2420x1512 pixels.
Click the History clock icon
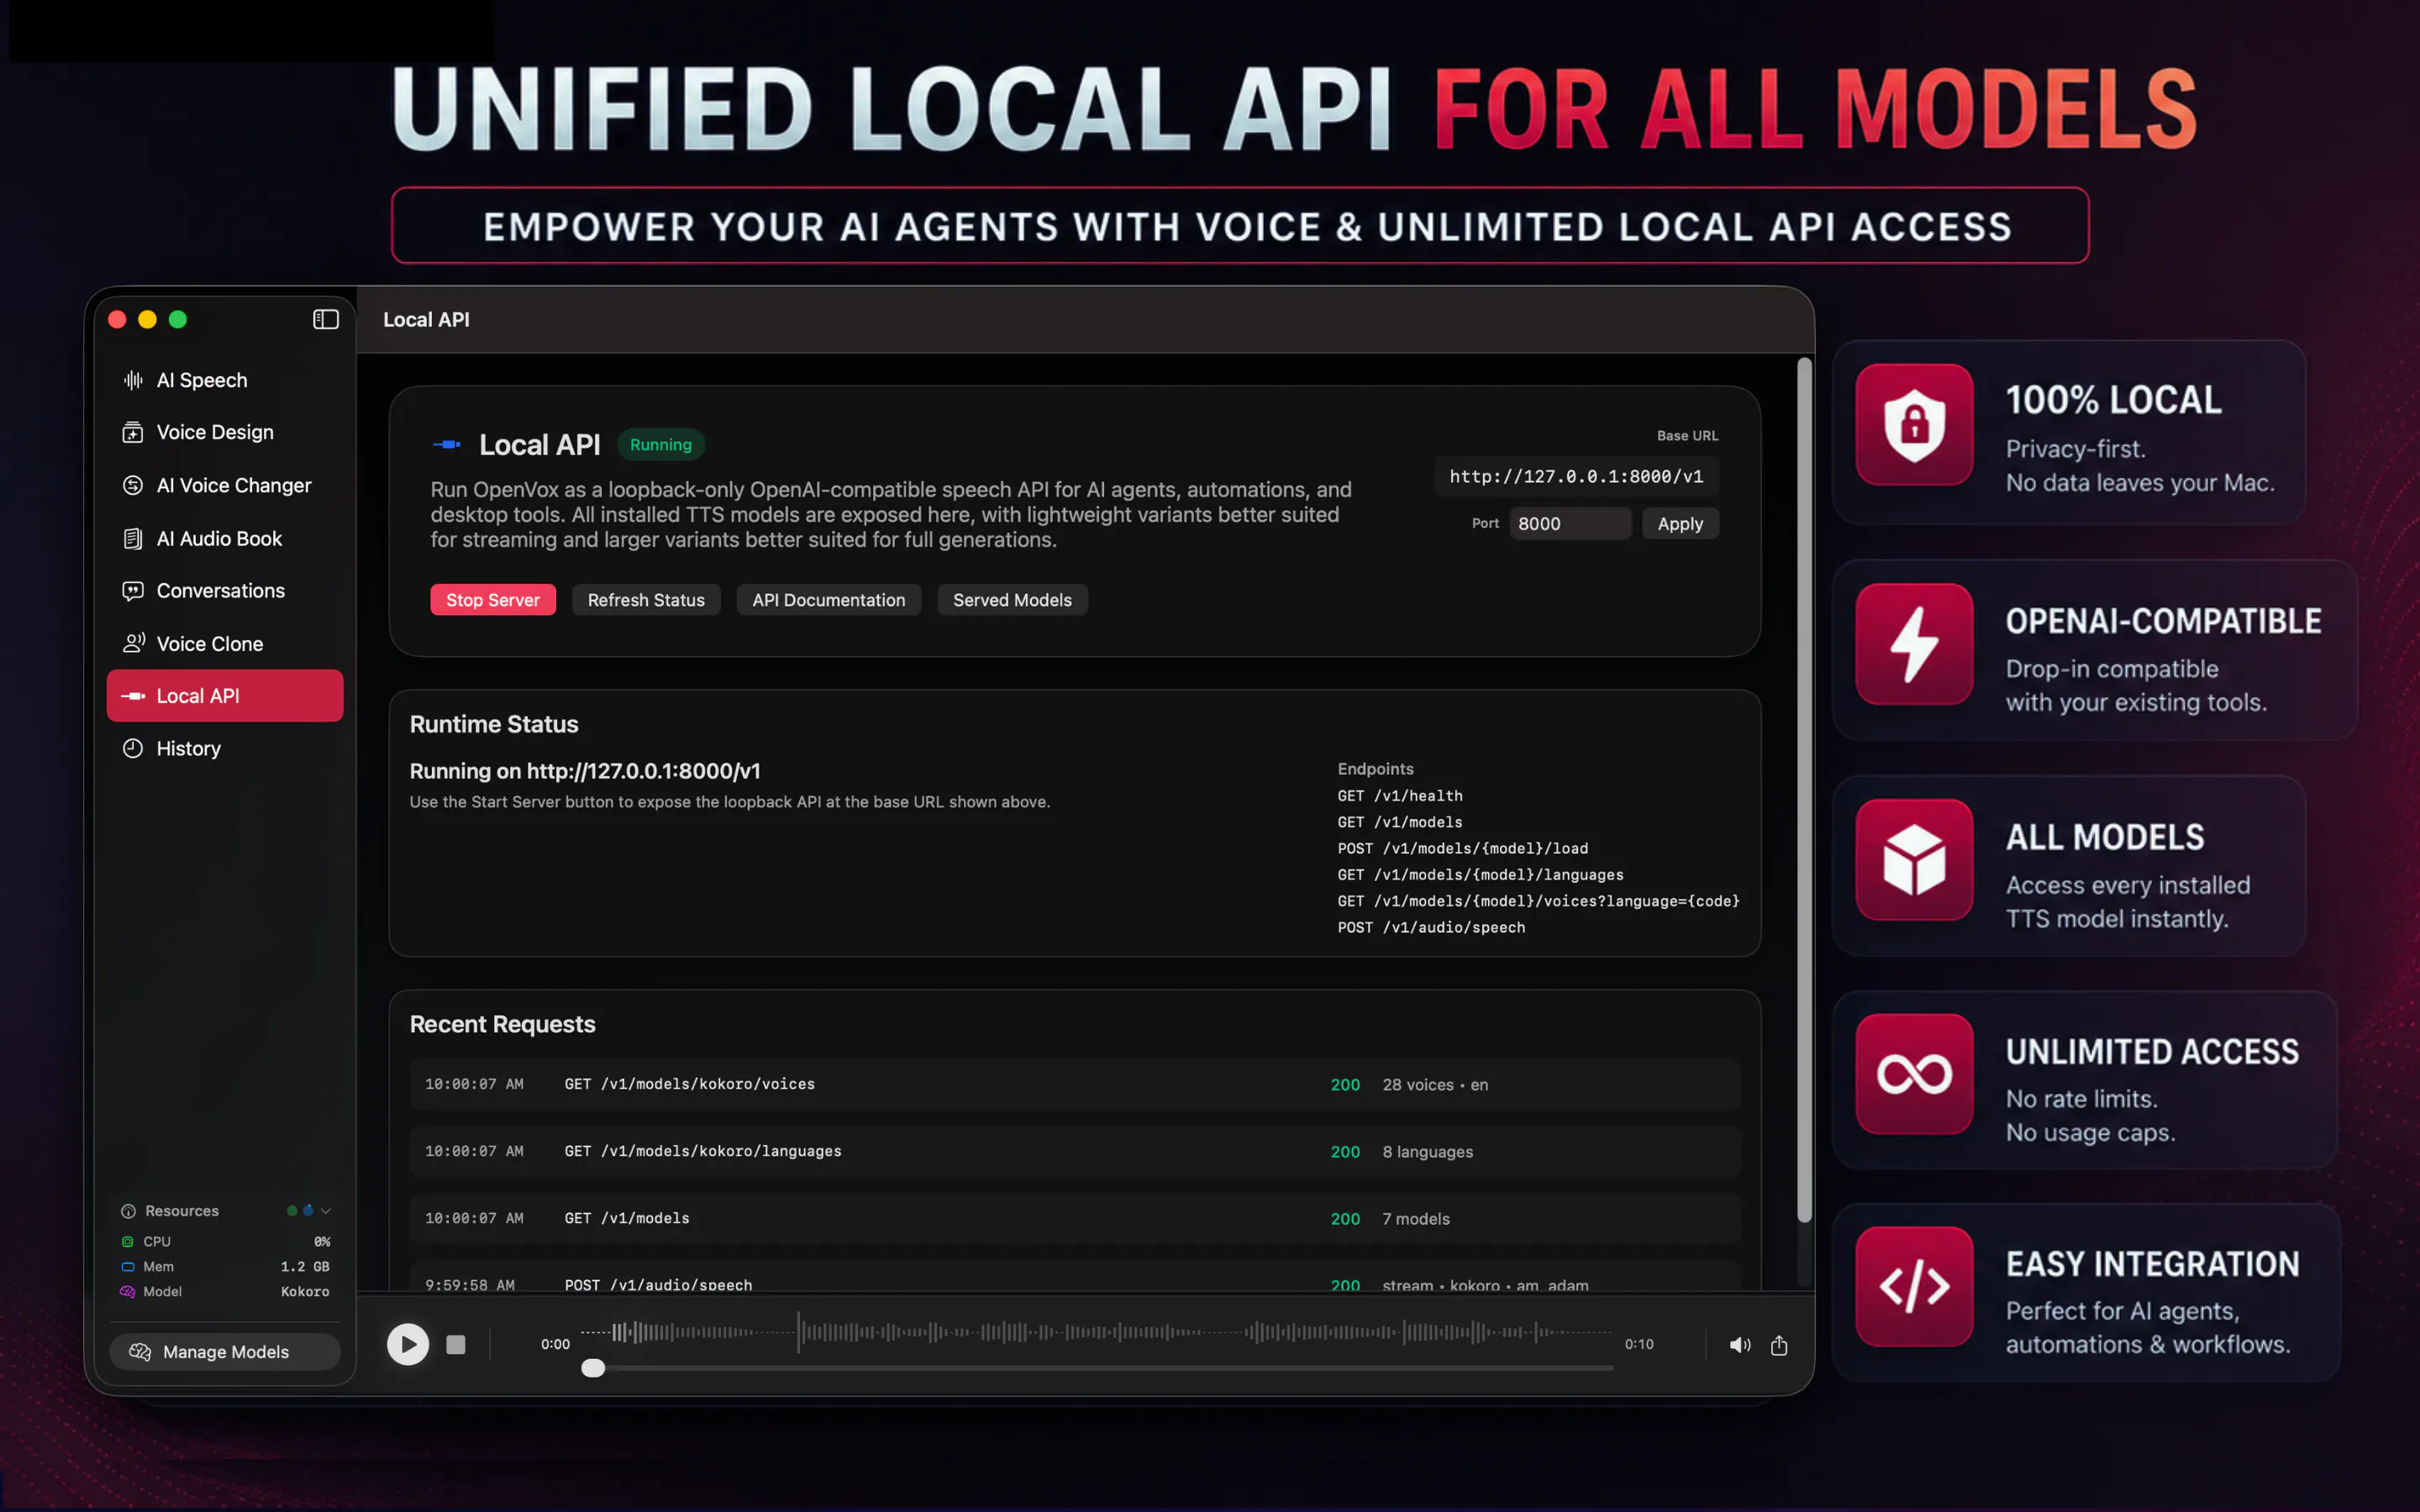[133, 748]
